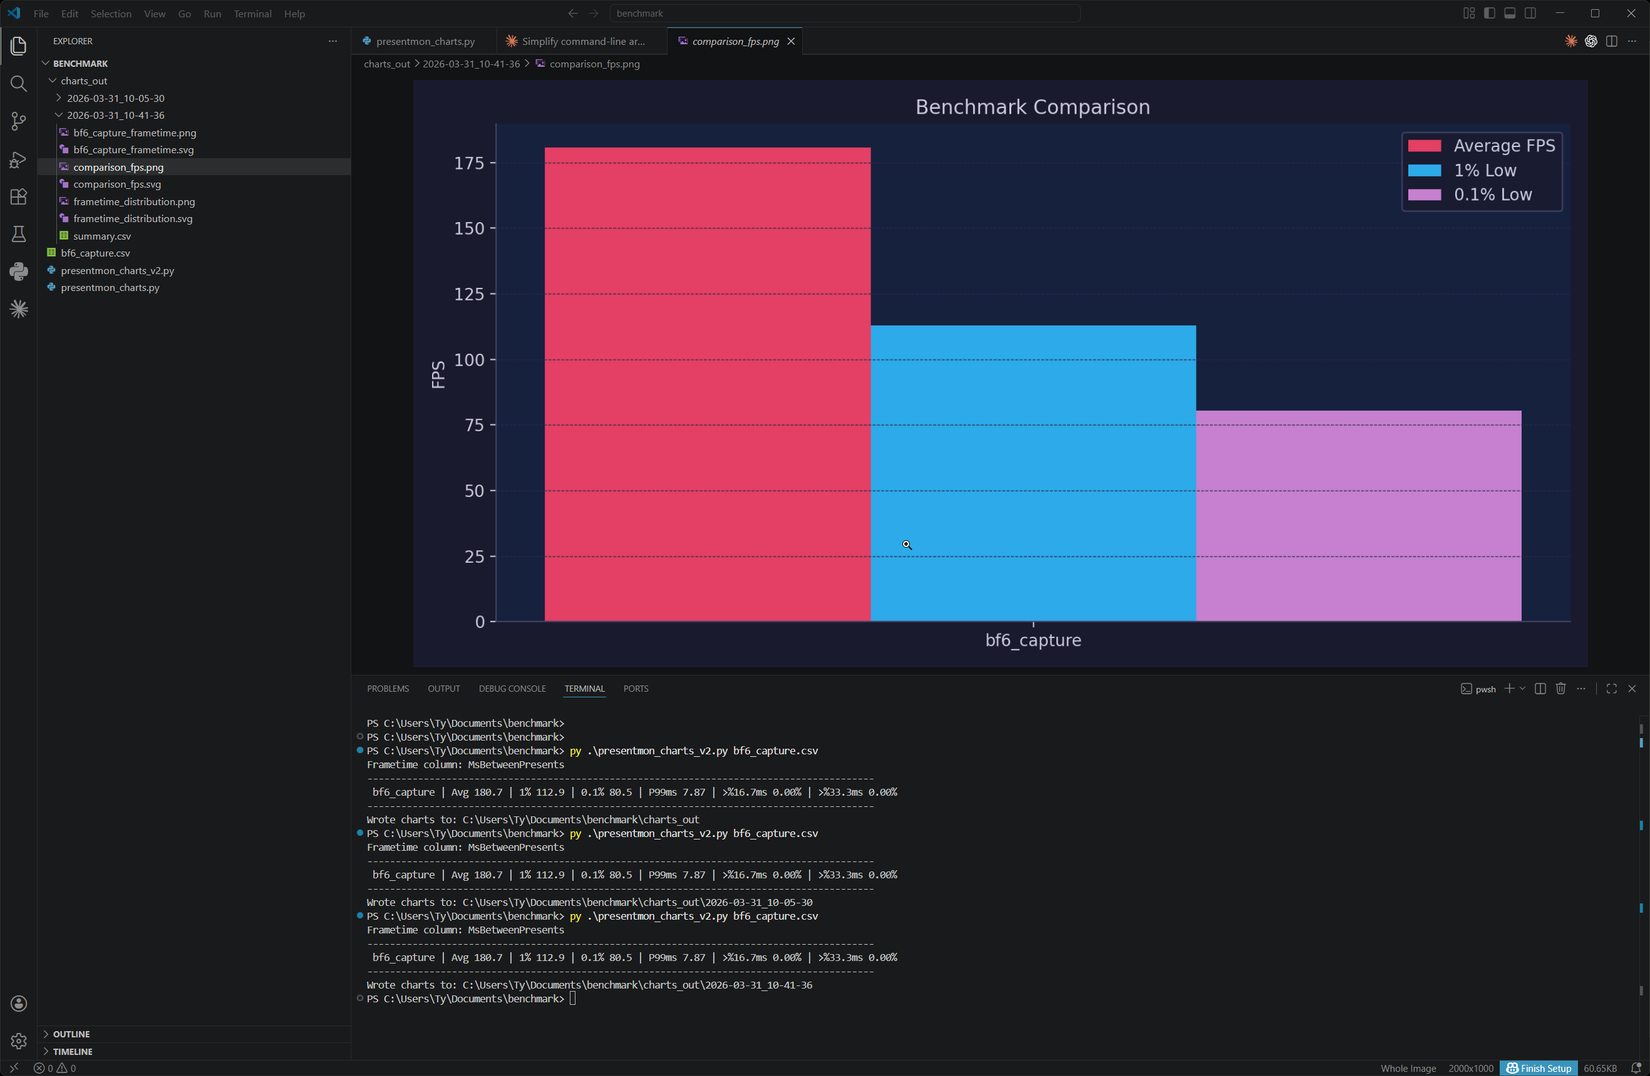Click the command center search field
1650x1076 pixels.
click(x=845, y=13)
